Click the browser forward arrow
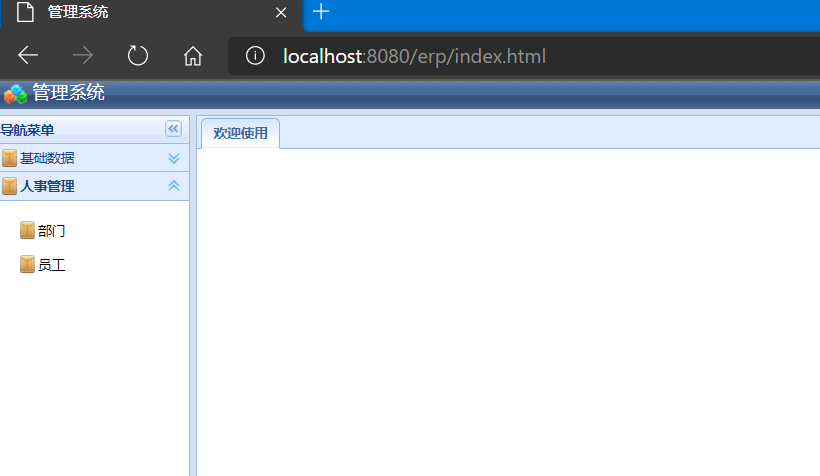The width and height of the screenshot is (820, 476). click(83, 55)
